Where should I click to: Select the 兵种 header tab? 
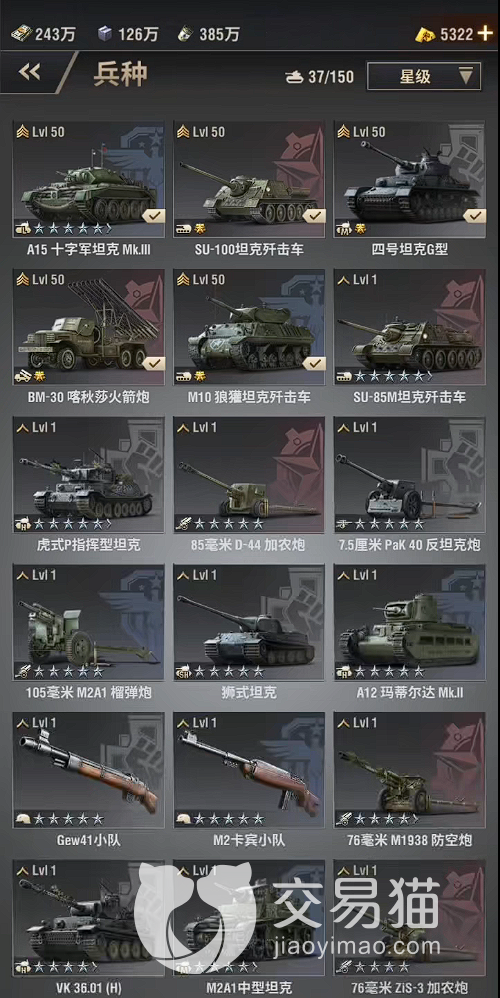point(120,74)
